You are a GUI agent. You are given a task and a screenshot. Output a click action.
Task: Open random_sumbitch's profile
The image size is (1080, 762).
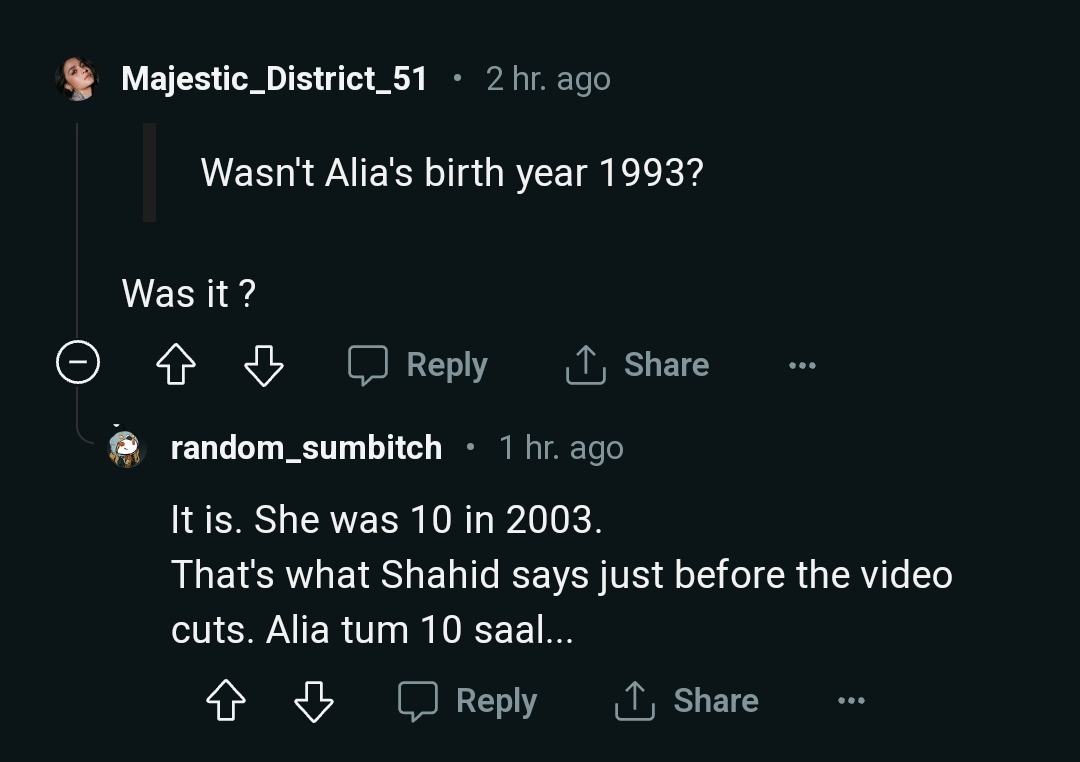coord(307,448)
